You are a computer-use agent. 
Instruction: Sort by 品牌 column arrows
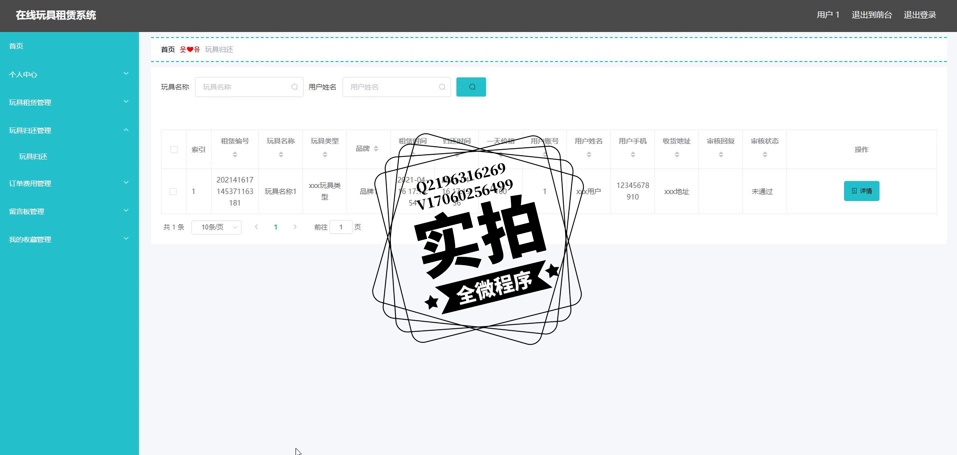point(376,149)
